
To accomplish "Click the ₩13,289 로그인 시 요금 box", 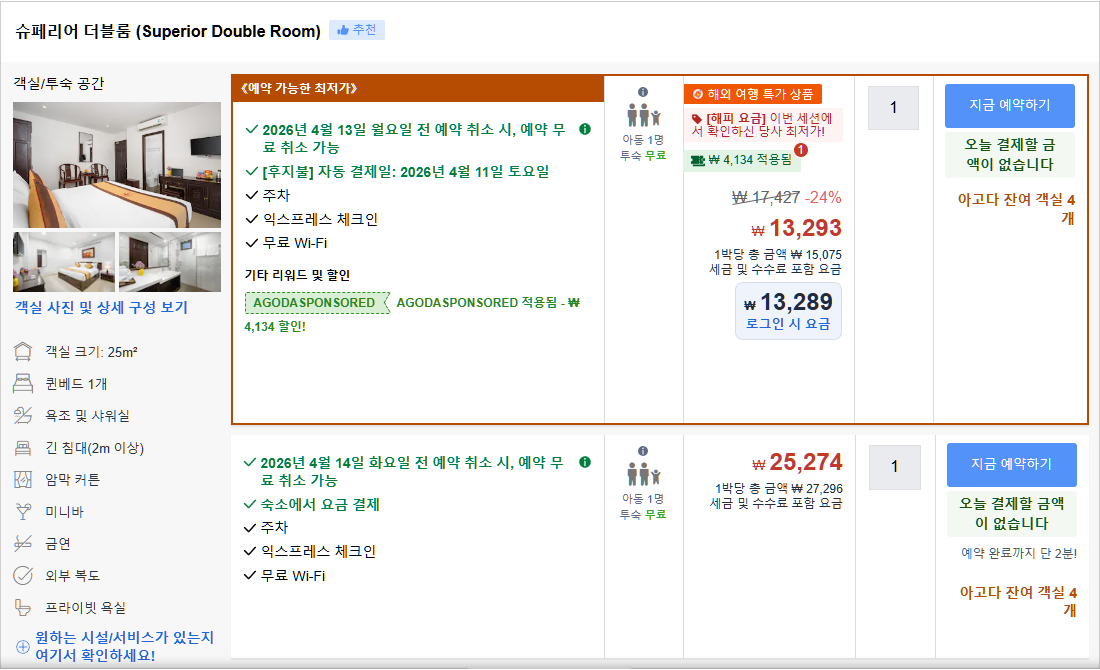I will pyautogui.click(x=788, y=311).
